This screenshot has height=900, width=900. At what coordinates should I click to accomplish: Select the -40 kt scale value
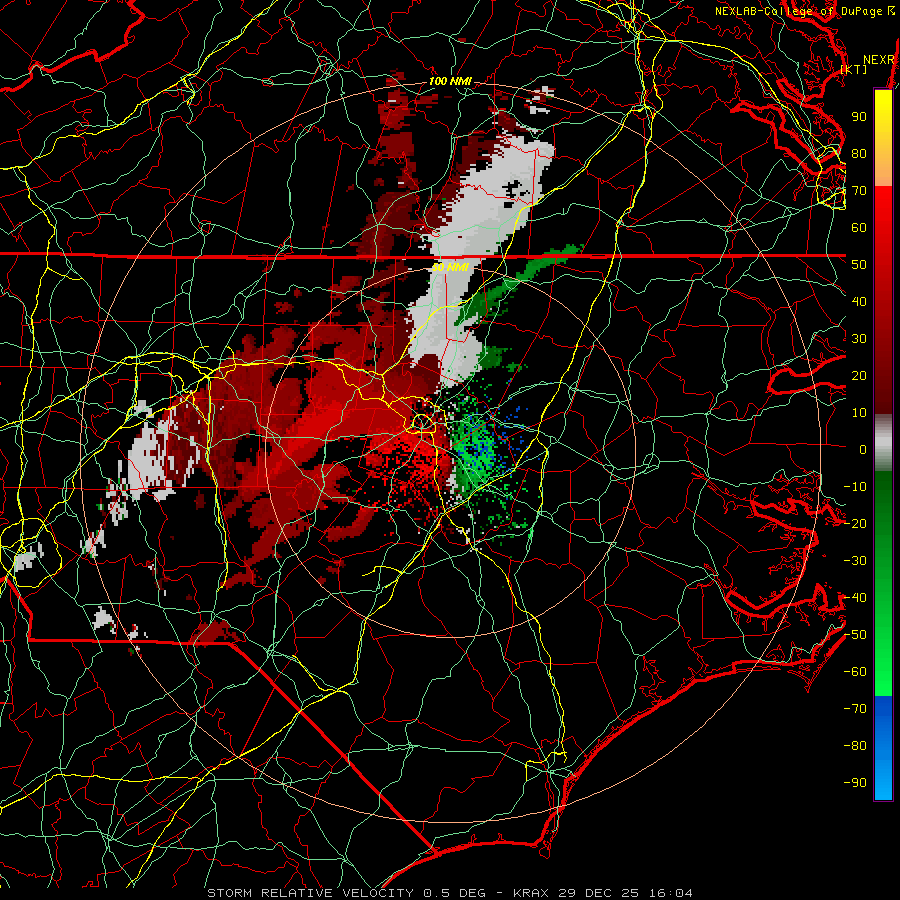(855, 598)
